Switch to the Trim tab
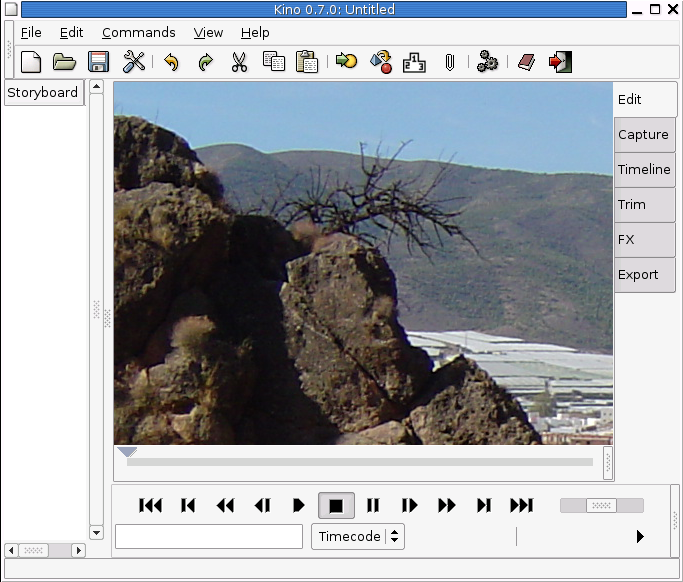 pos(644,205)
